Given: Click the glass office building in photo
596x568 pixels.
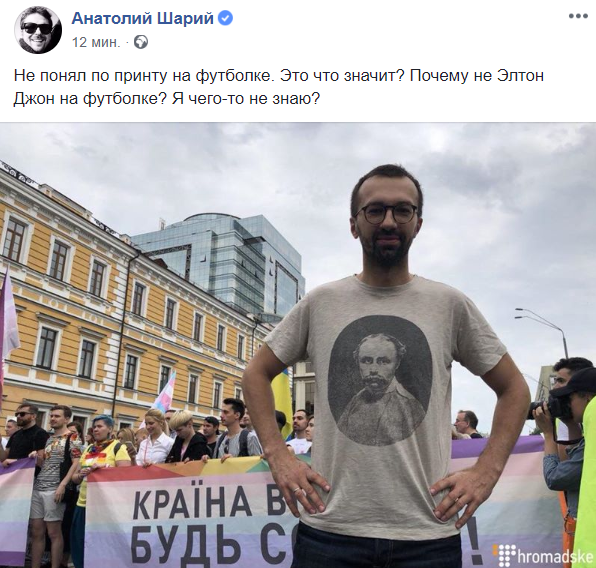Looking at the screenshot, I should pyautogui.click(x=228, y=262).
